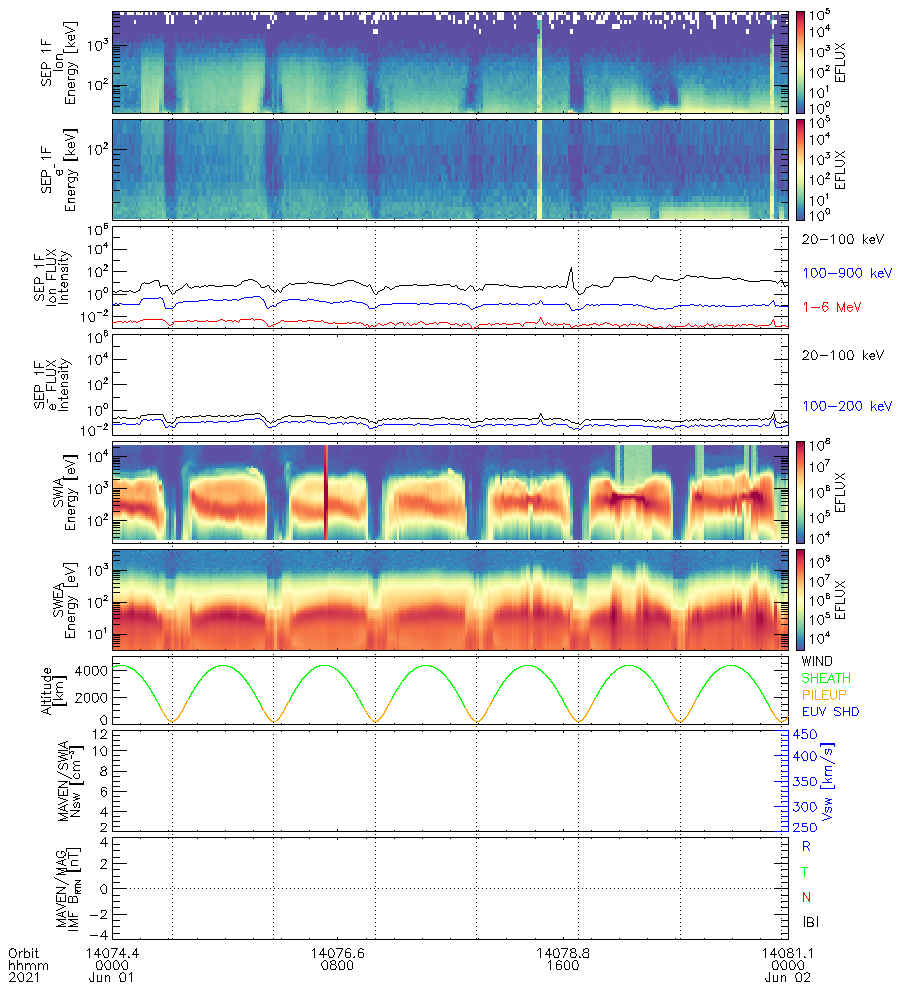
Task: Click orbit number 14076.6 on the axis
Action: [x=336, y=953]
